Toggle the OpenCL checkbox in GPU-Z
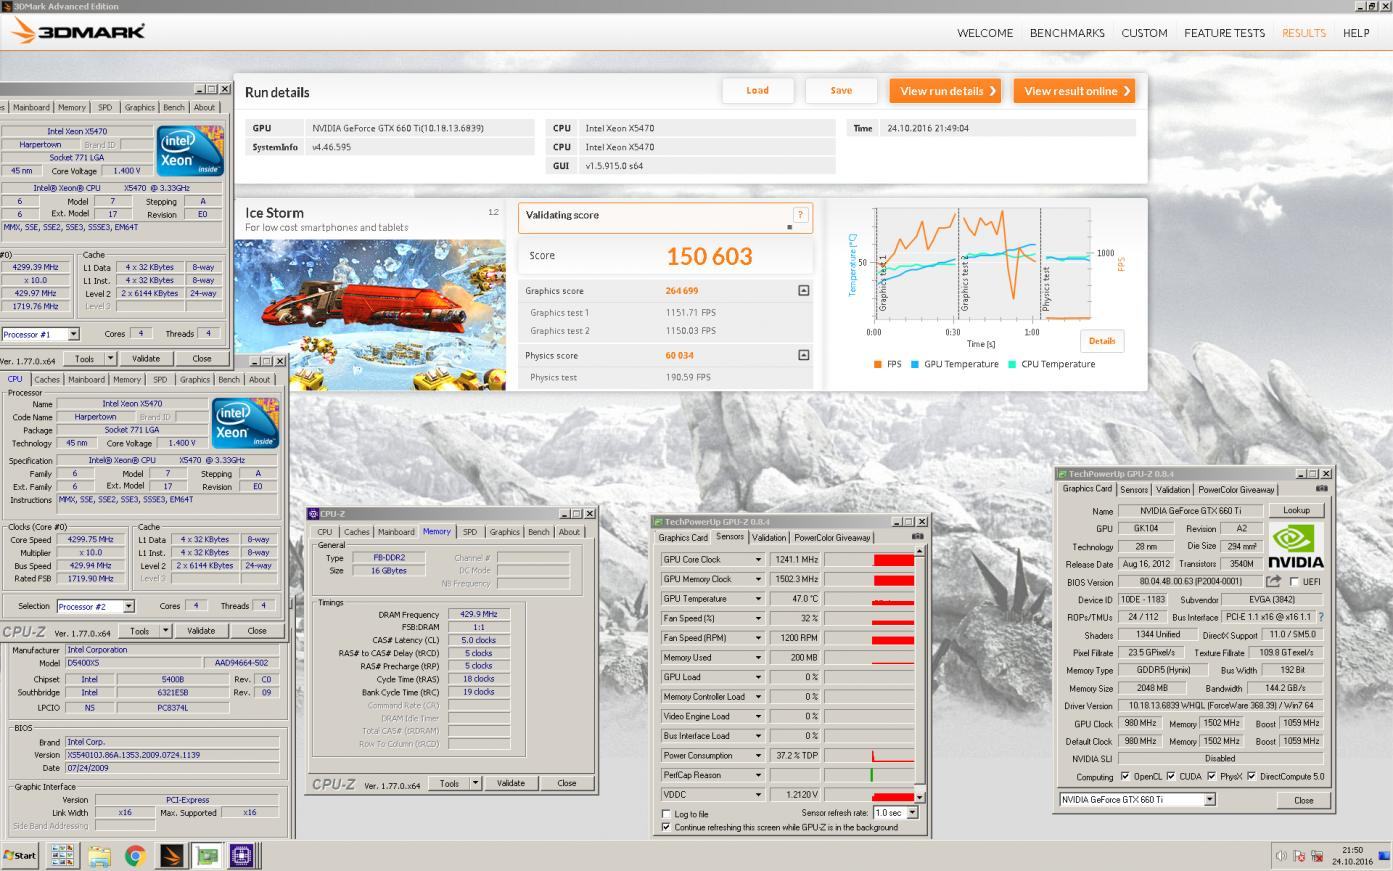 (x=1125, y=776)
